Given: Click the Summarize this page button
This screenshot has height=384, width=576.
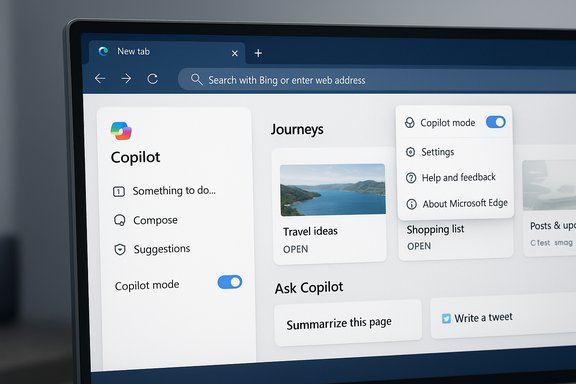Looking at the screenshot, I should [x=348, y=323].
